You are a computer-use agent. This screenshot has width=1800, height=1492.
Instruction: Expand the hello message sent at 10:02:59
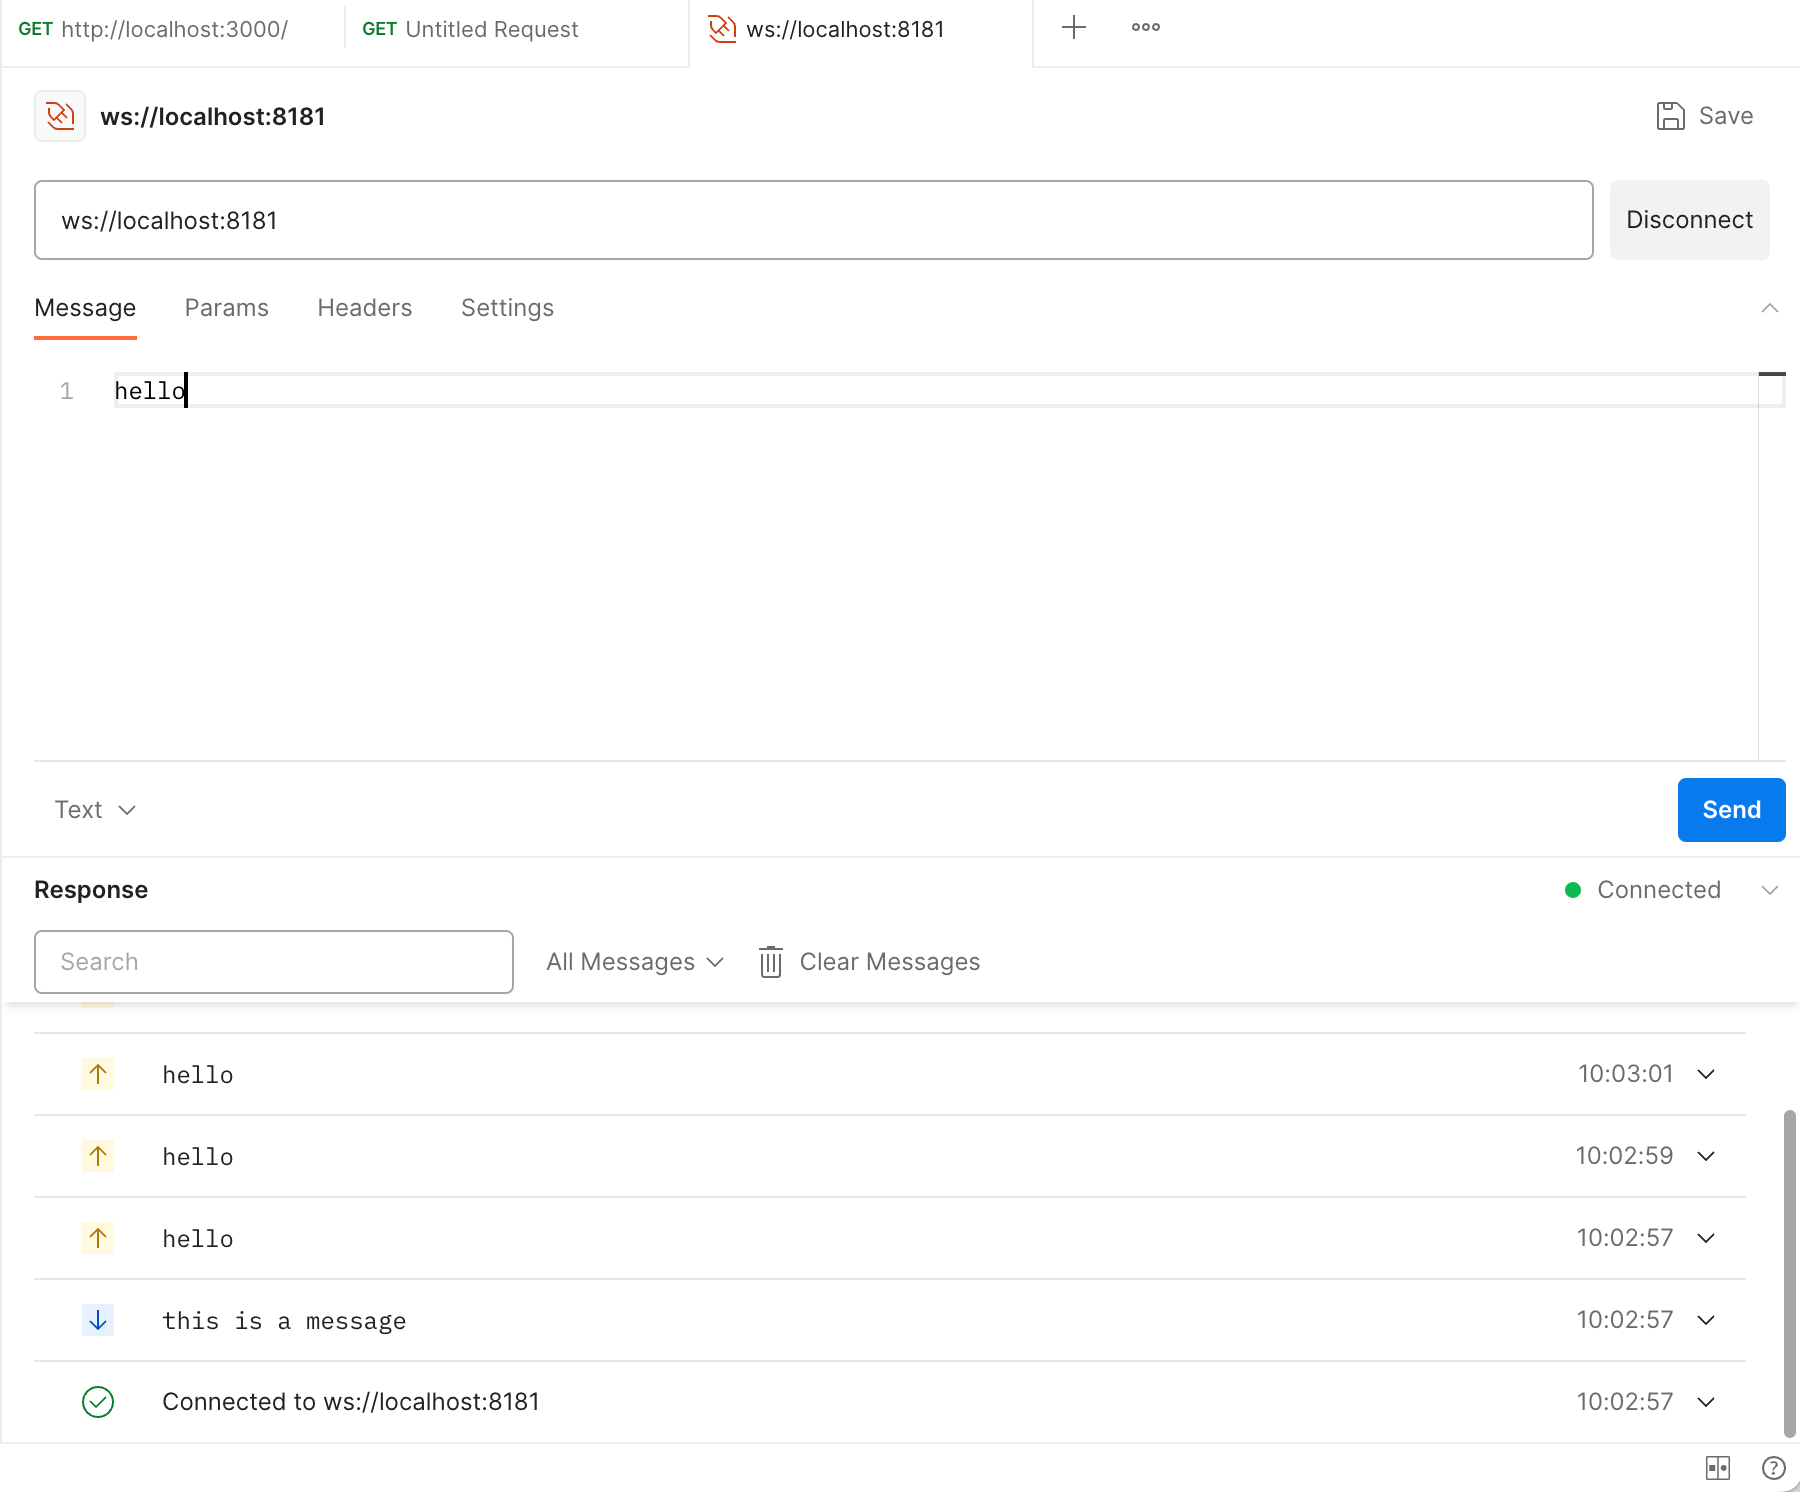(1706, 1156)
